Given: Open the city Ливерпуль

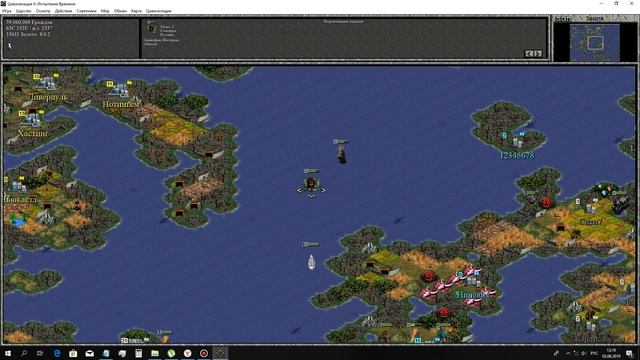Looking at the screenshot, I should coord(46,83).
